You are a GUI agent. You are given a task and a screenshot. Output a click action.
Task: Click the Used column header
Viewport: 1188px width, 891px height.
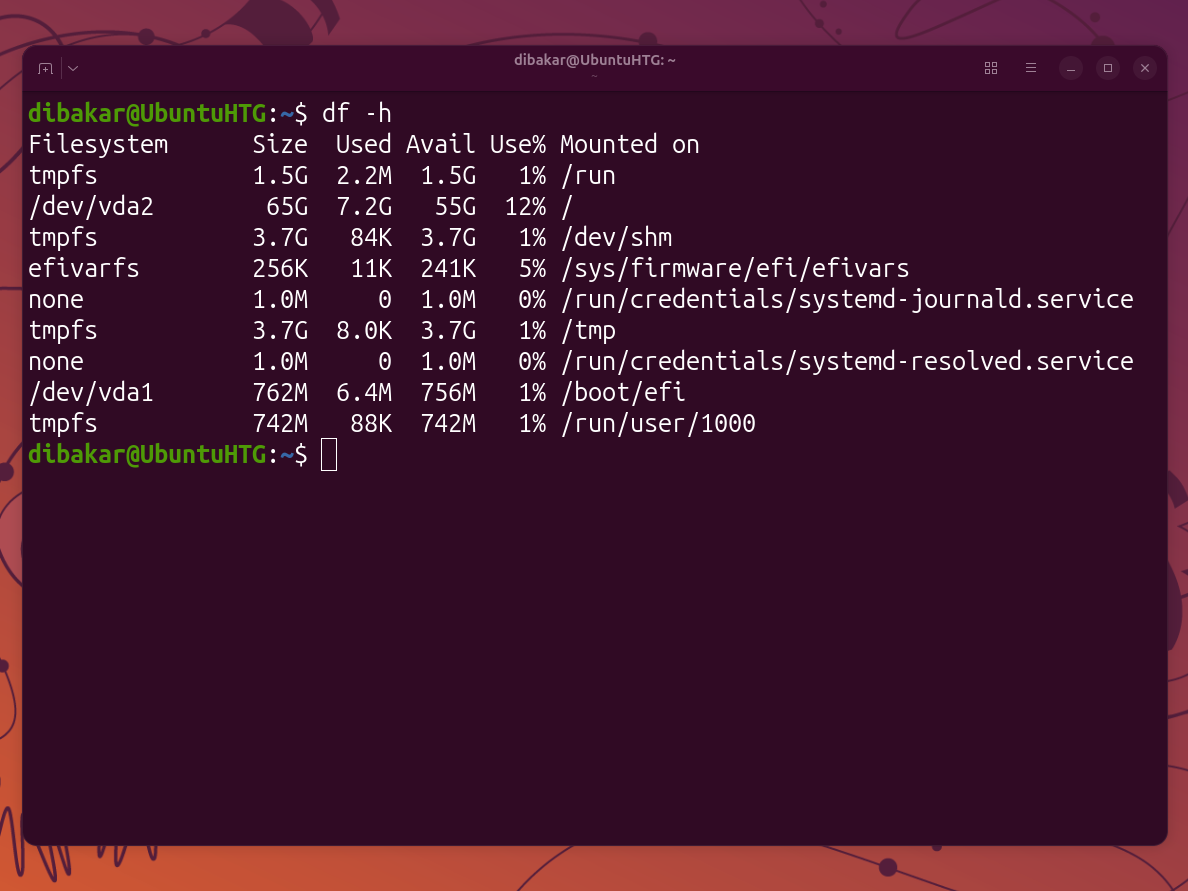tap(364, 145)
